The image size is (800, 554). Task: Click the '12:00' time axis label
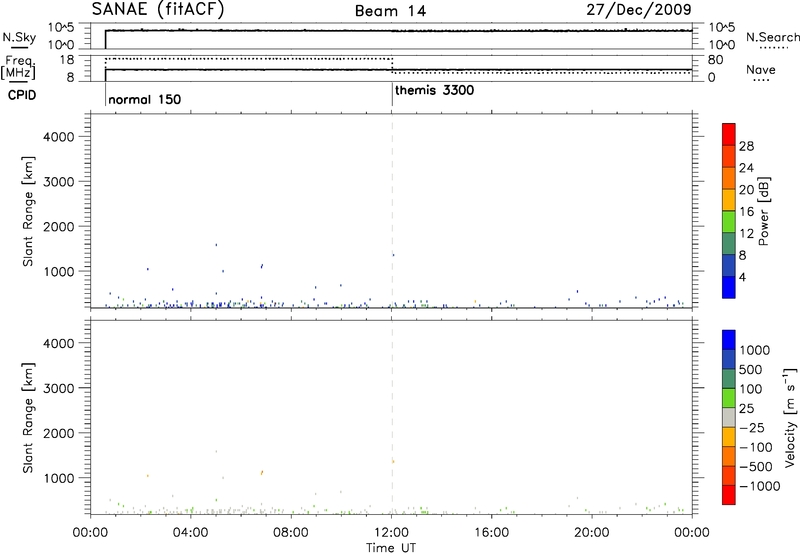[x=391, y=533]
